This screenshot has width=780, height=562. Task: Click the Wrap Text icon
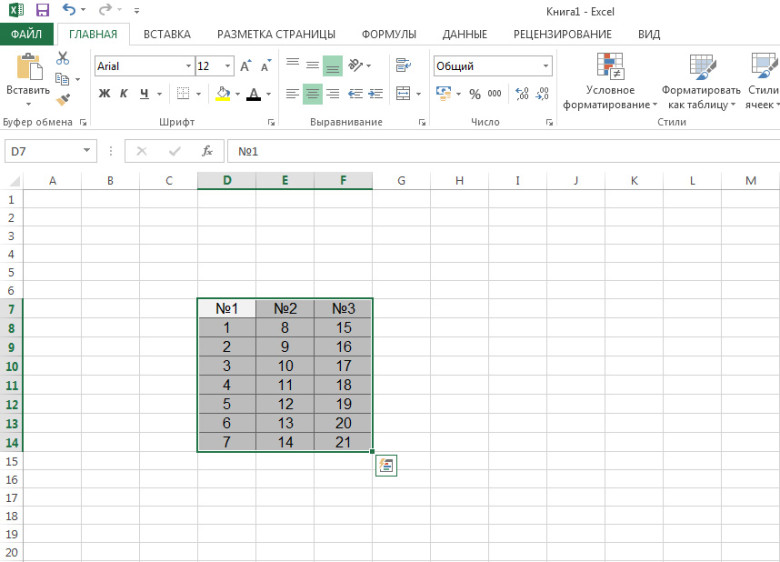403,65
